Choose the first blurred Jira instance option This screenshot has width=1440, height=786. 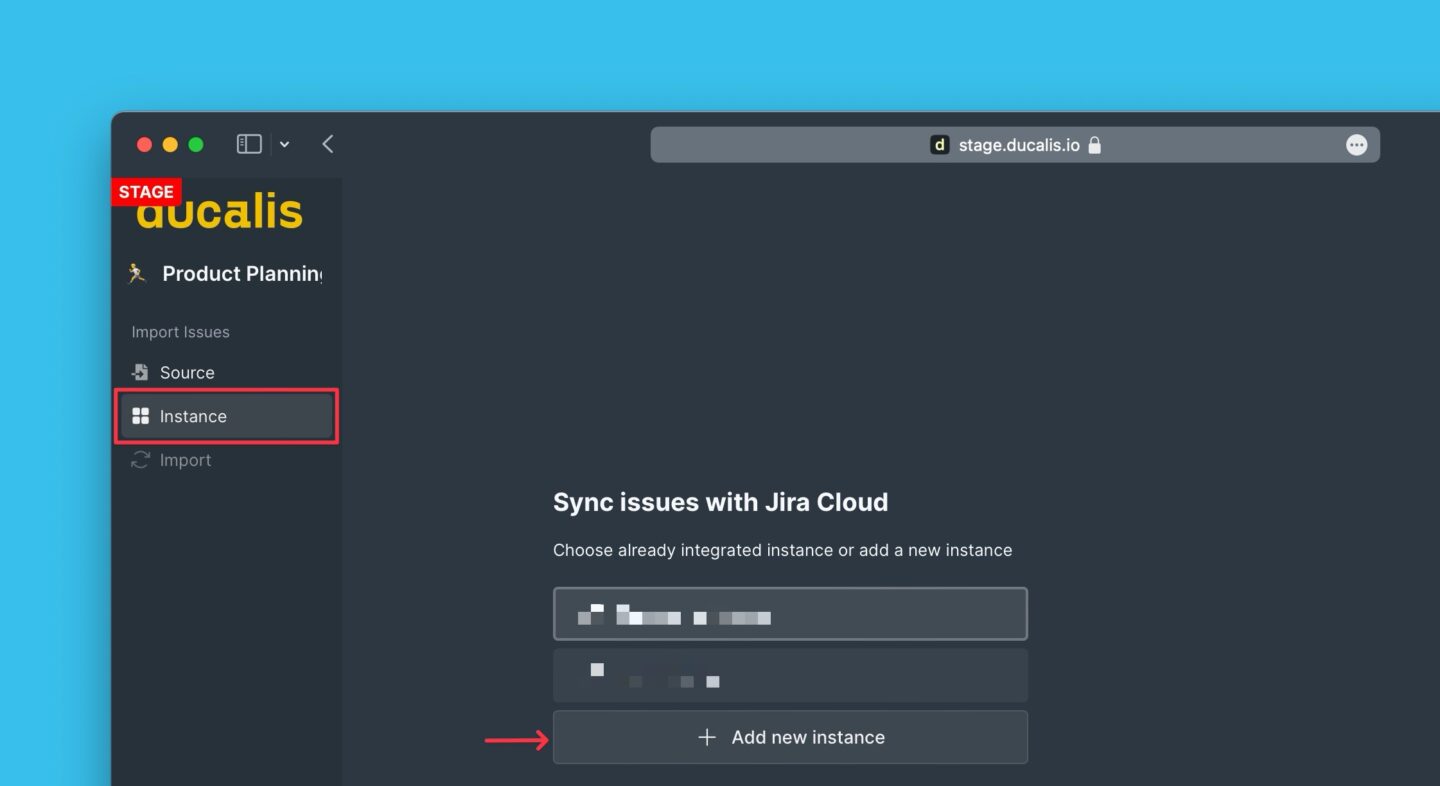[x=790, y=614]
